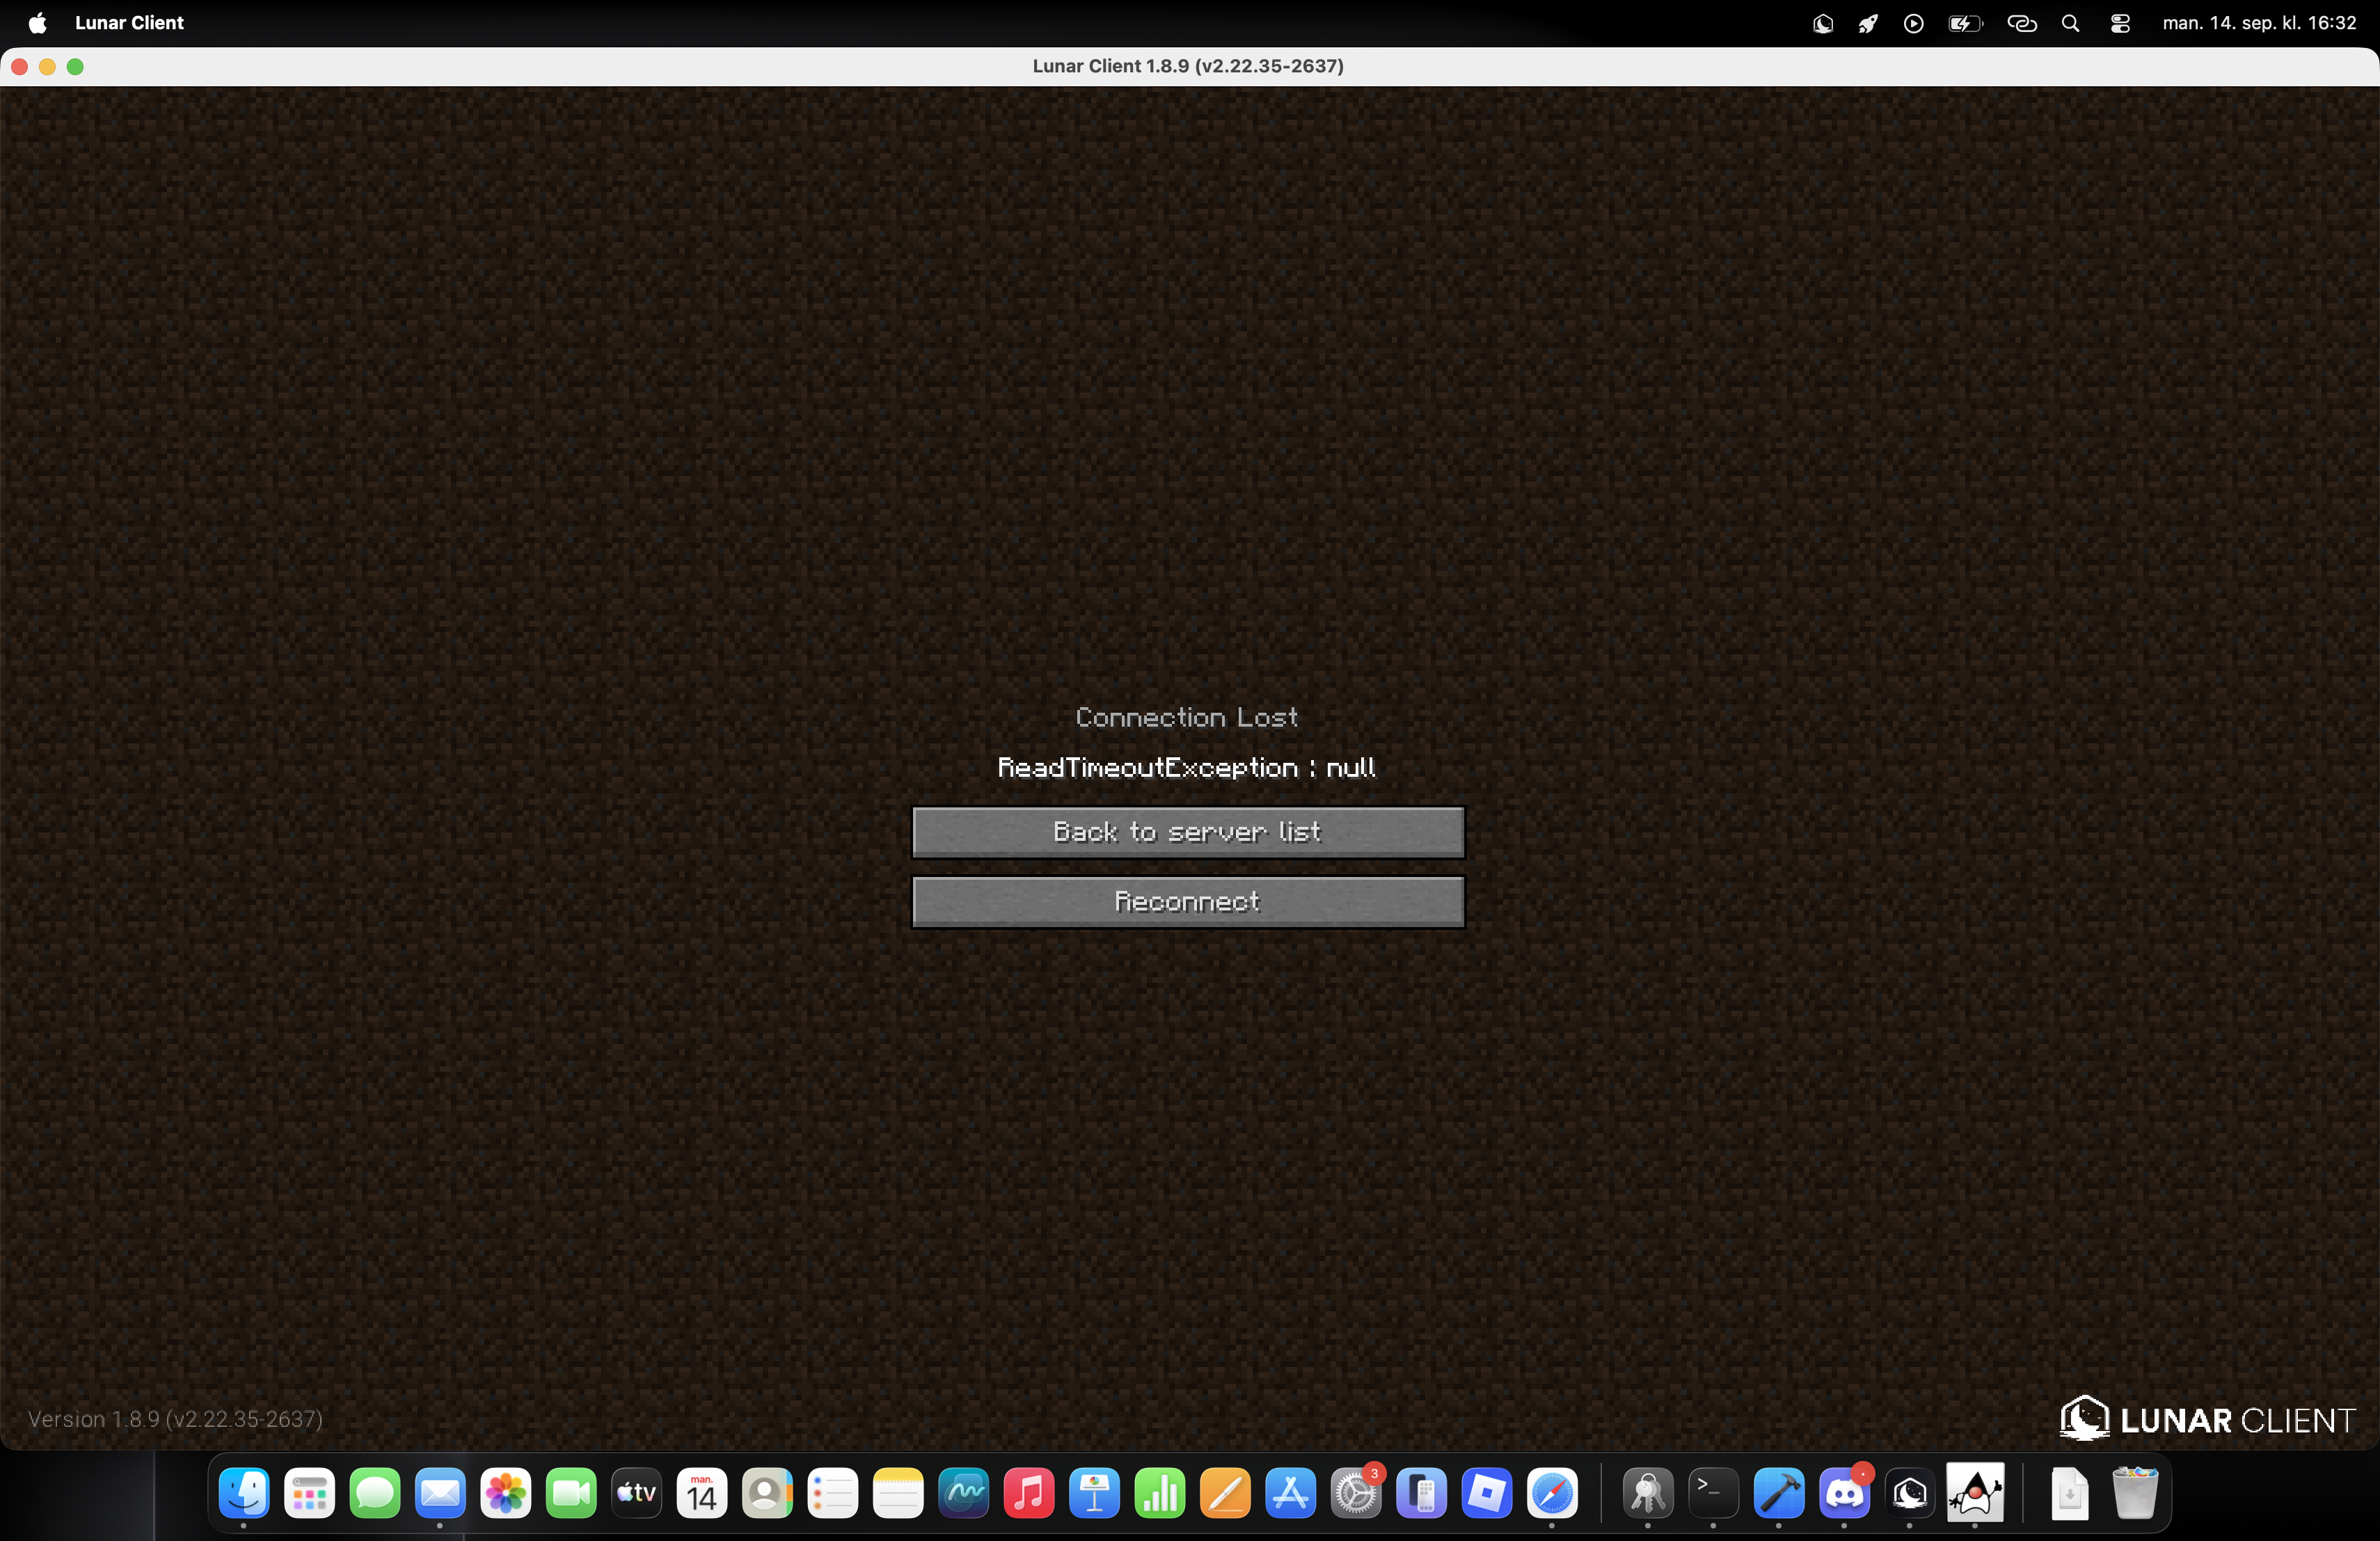
Task: Open Finder from the Dock
Action: (244, 1494)
